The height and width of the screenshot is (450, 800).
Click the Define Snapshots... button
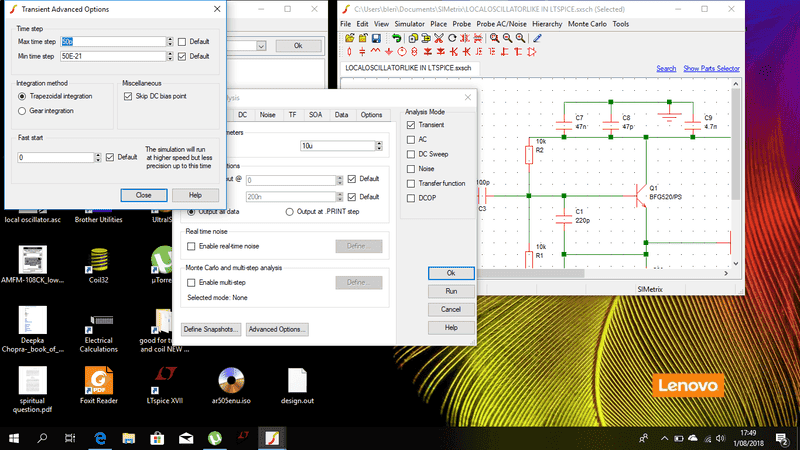210,330
